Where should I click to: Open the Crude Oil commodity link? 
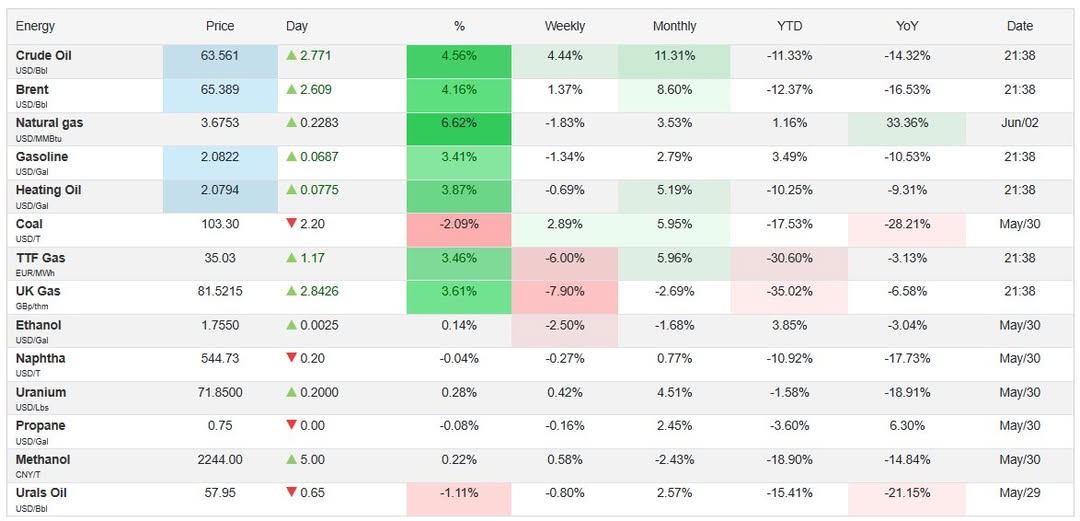44,56
